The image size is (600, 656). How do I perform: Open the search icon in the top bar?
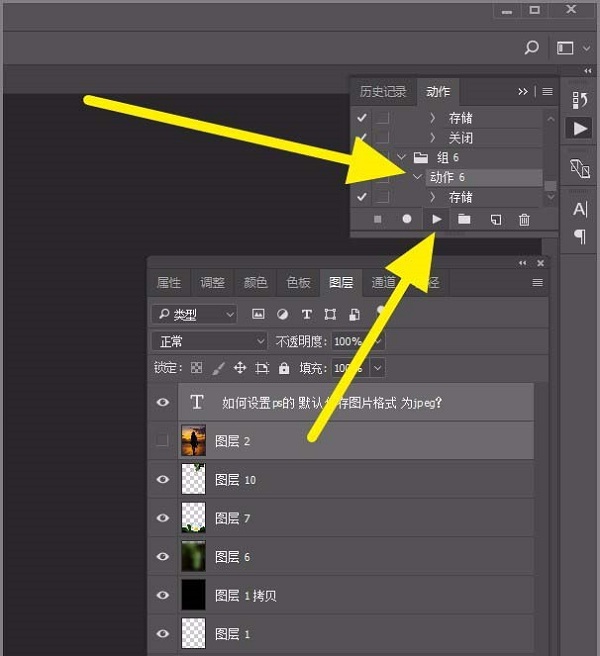531,48
